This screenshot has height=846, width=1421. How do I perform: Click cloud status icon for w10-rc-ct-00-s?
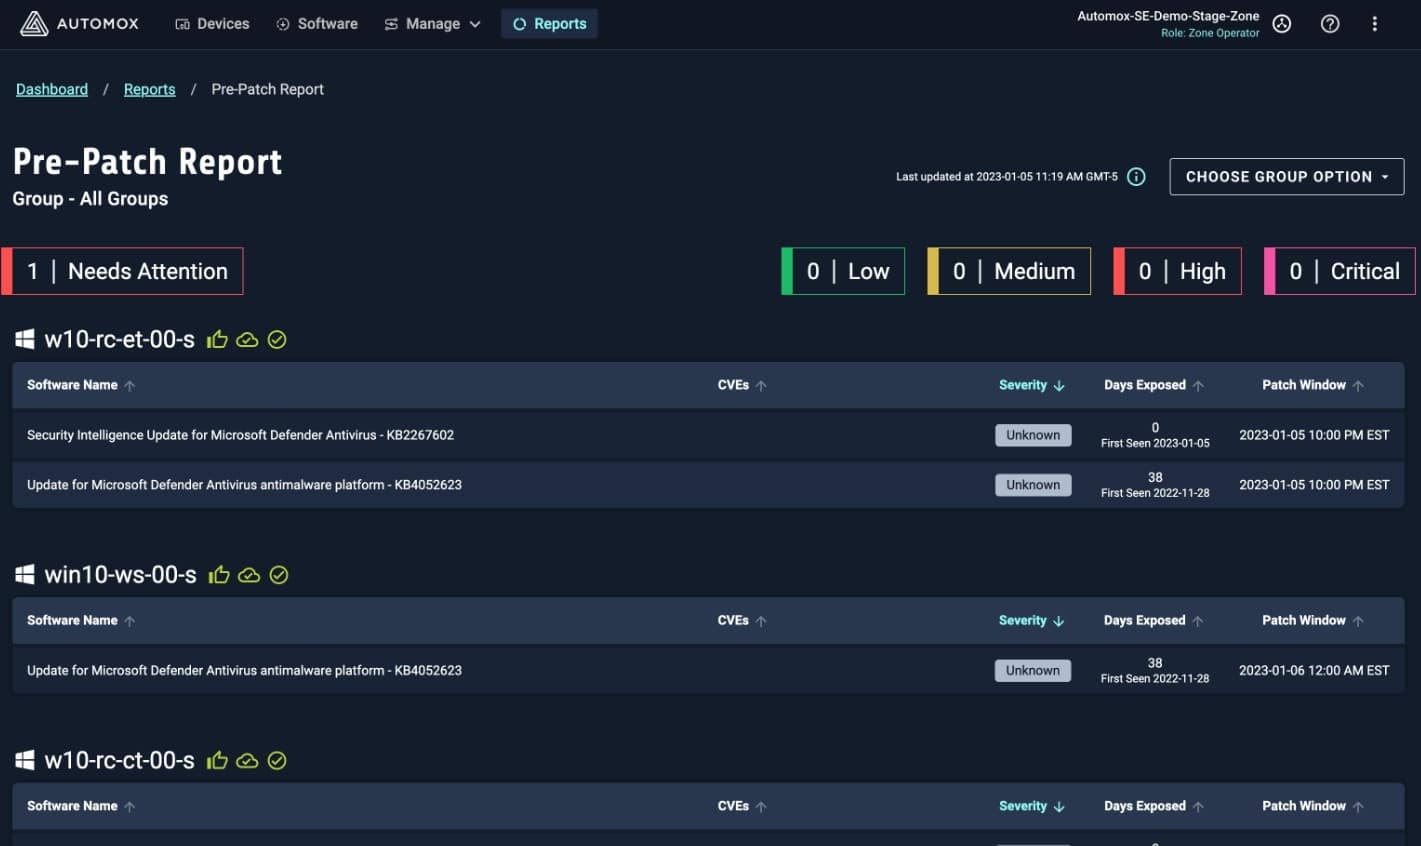click(247, 761)
